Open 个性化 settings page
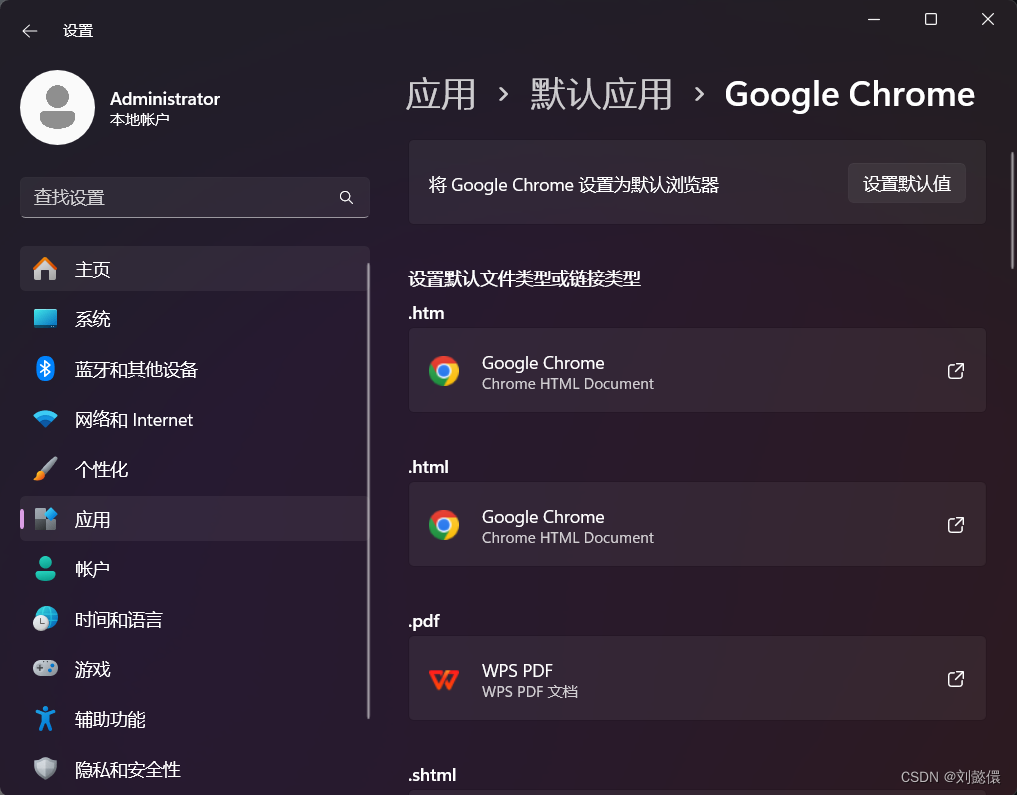This screenshot has height=795, width=1017. coord(195,469)
